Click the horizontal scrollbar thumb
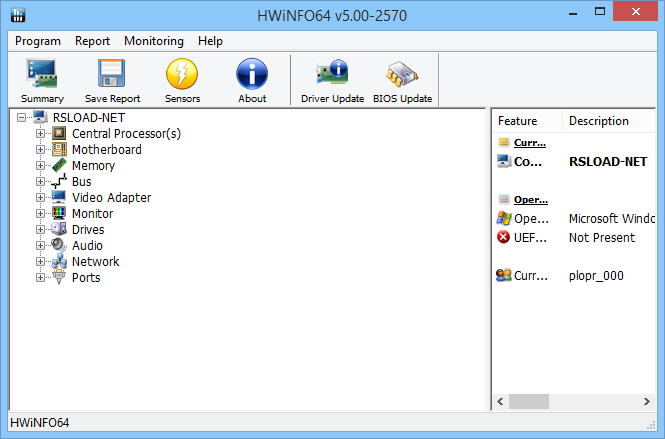This screenshot has height=439, width=665. 528,401
